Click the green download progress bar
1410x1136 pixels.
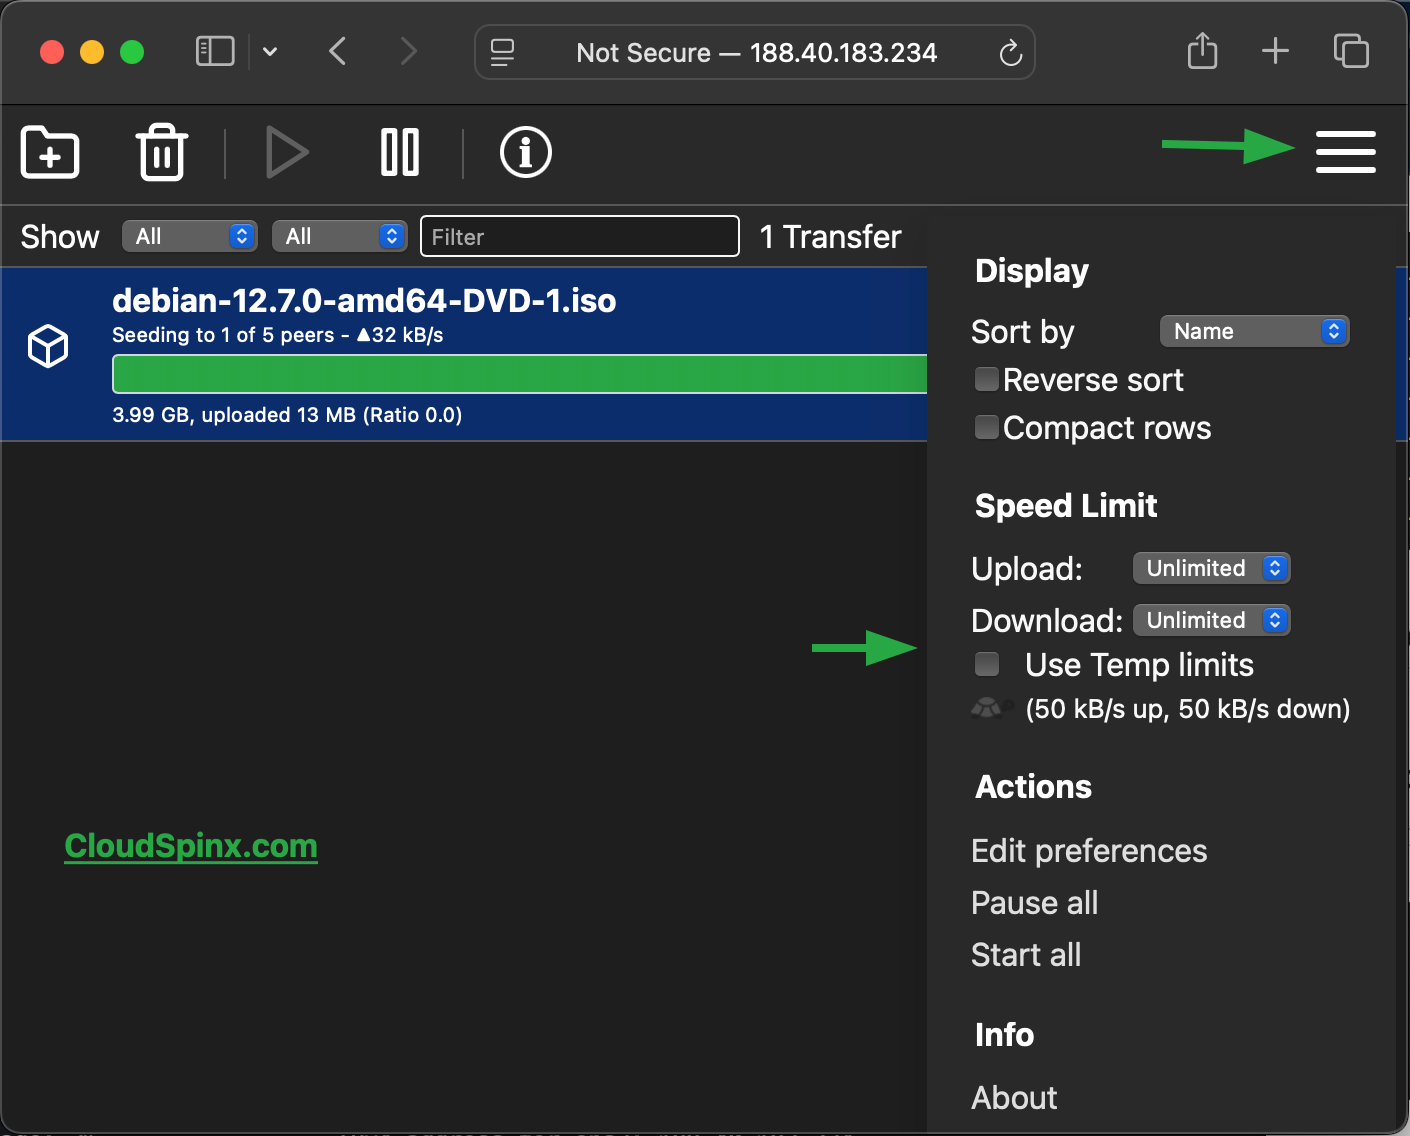tap(519, 374)
